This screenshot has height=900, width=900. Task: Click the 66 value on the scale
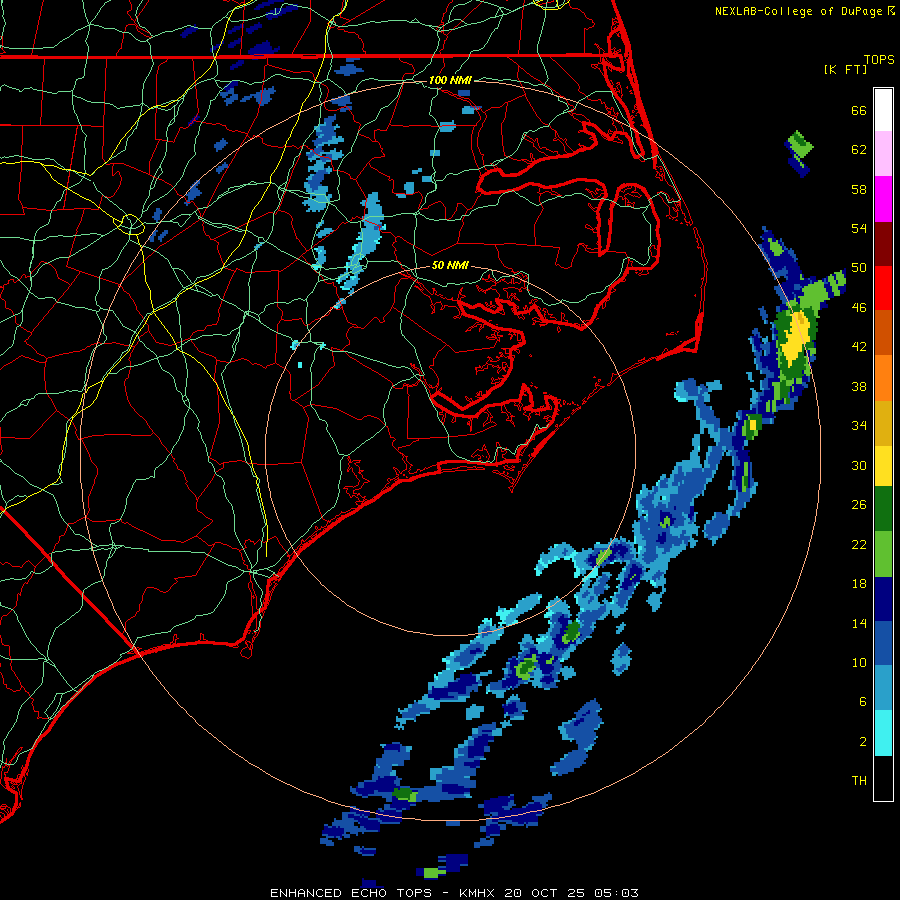tap(859, 111)
